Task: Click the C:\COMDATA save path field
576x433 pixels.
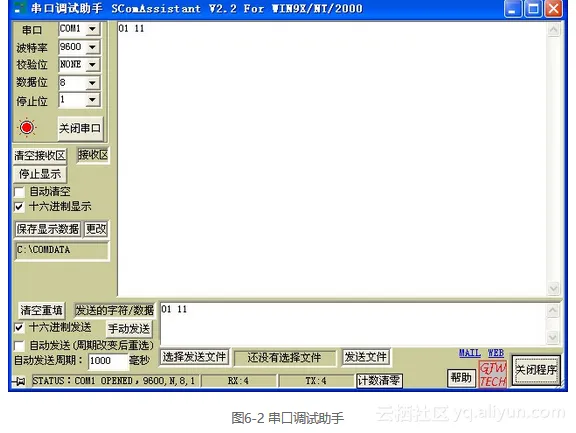Action: tap(61, 250)
